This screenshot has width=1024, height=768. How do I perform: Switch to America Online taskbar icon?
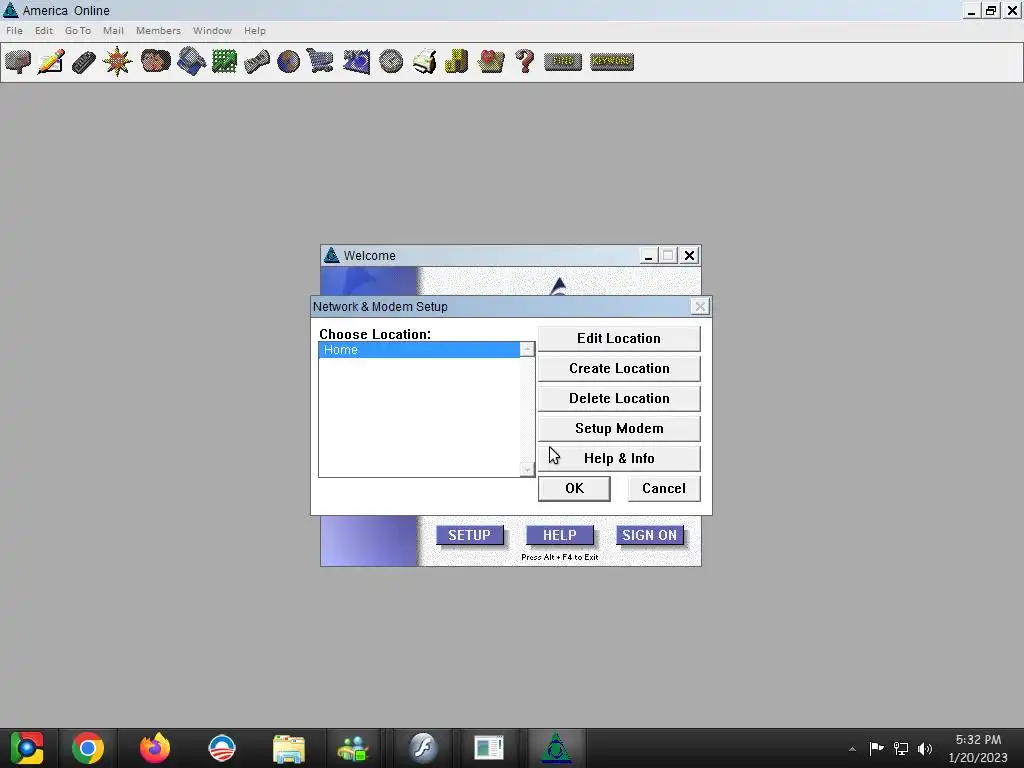point(556,748)
